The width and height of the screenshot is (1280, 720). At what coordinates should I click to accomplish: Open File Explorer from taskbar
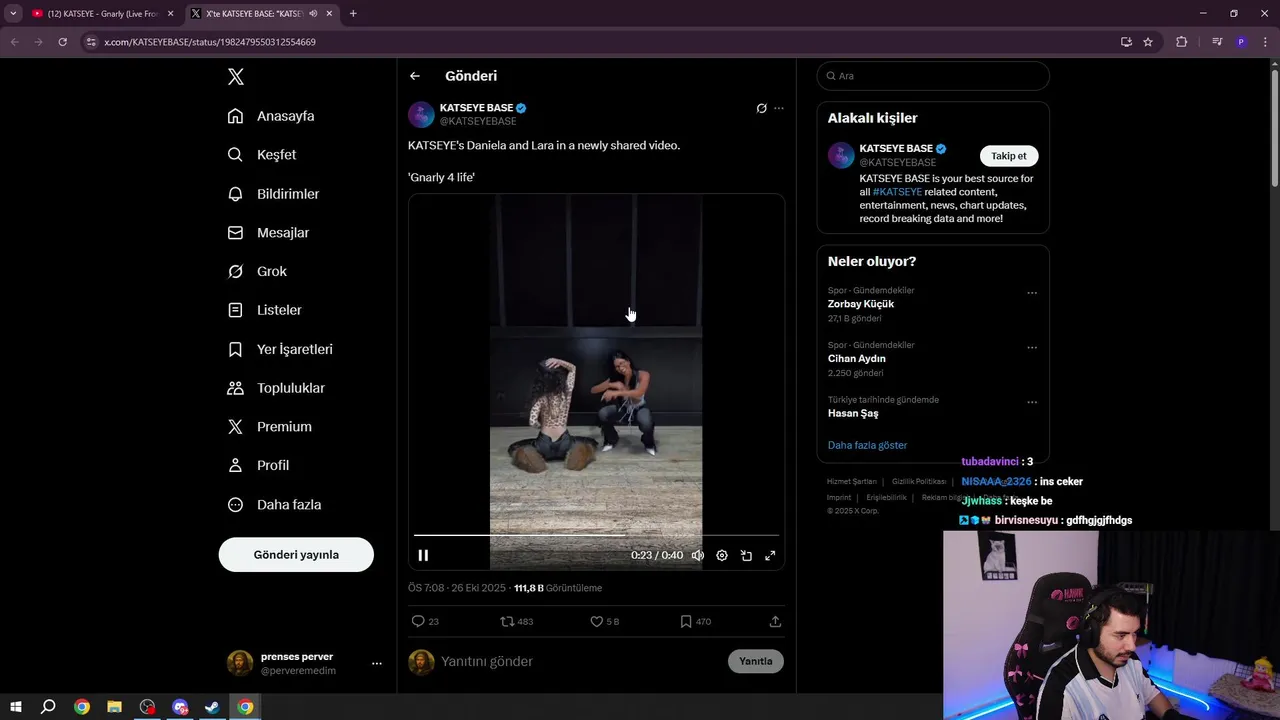click(x=114, y=707)
